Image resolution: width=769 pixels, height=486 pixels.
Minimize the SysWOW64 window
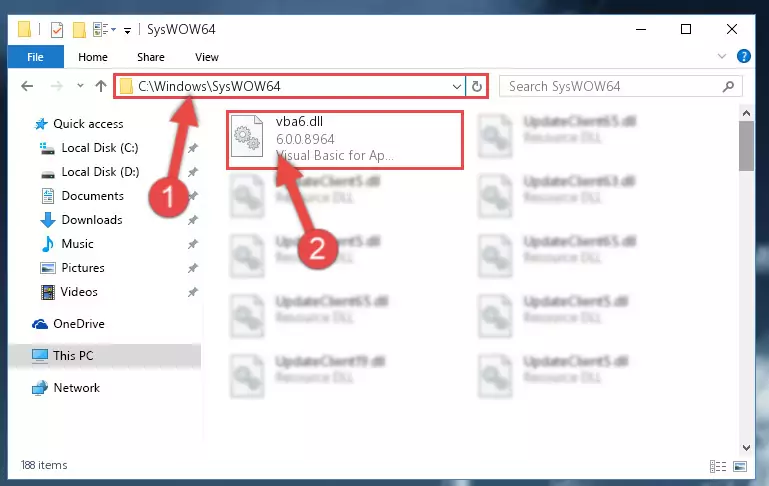click(641, 29)
